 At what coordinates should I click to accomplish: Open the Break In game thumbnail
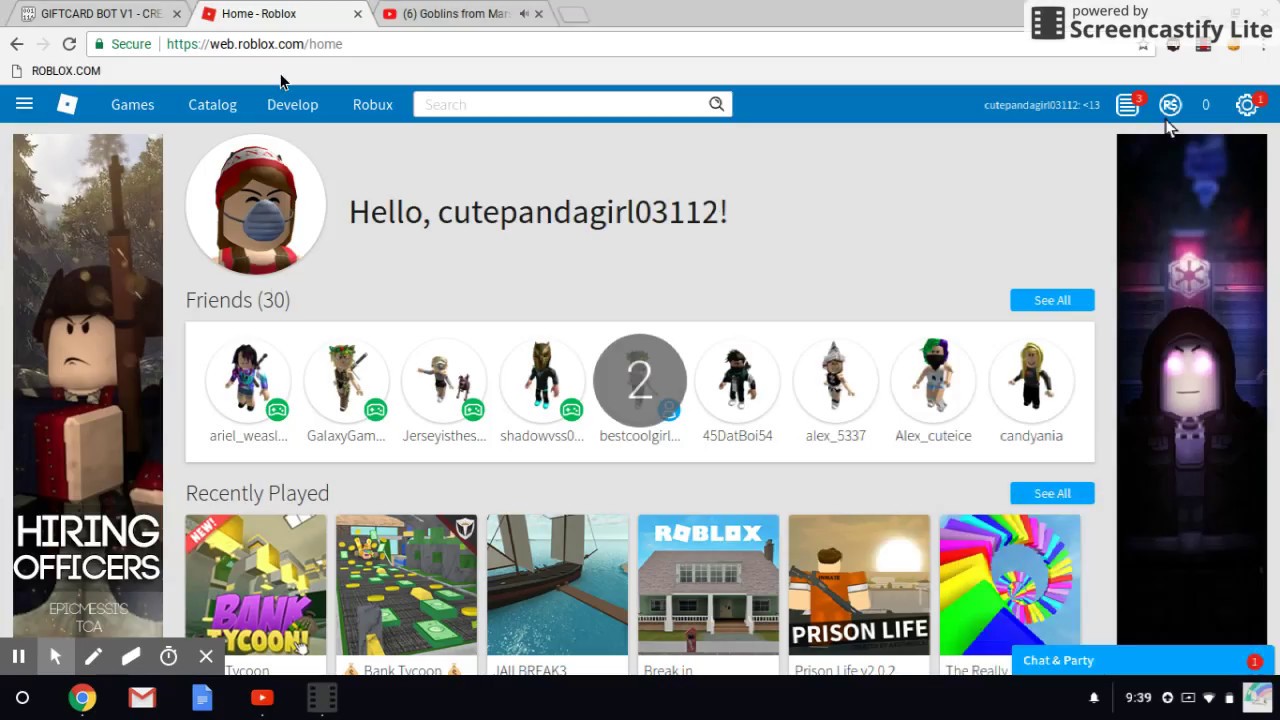point(708,585)
